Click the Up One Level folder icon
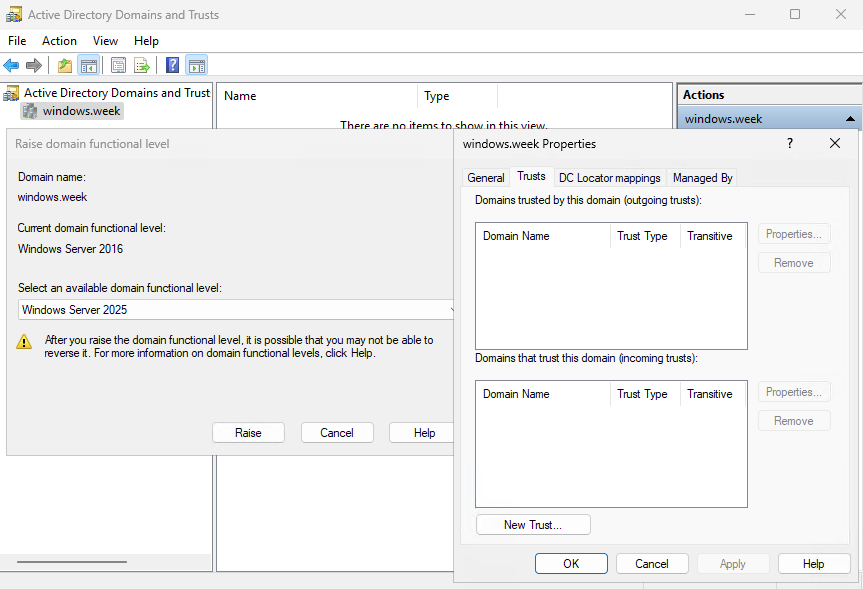Screen dimensions: 863x589 click(65, 66)
